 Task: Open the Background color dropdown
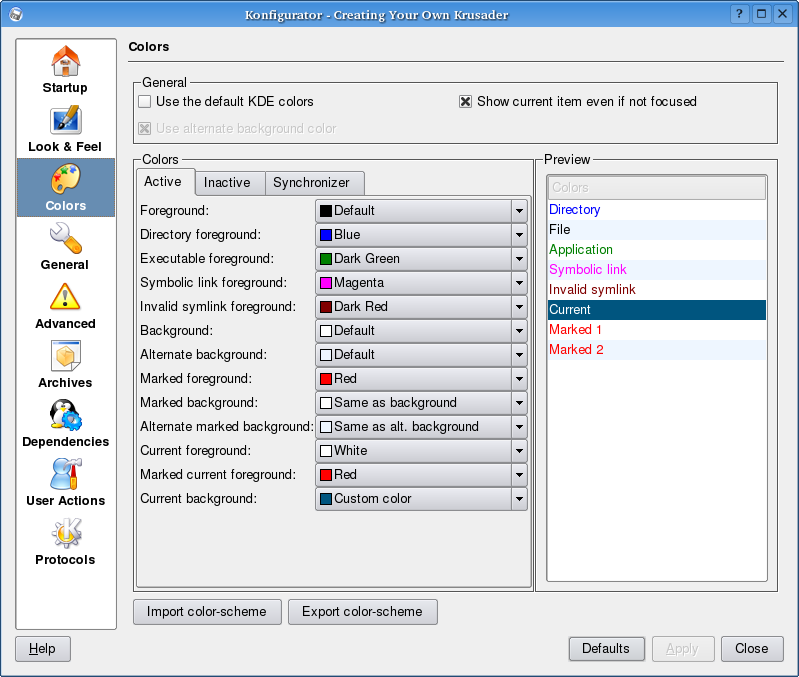click(421, 331)
